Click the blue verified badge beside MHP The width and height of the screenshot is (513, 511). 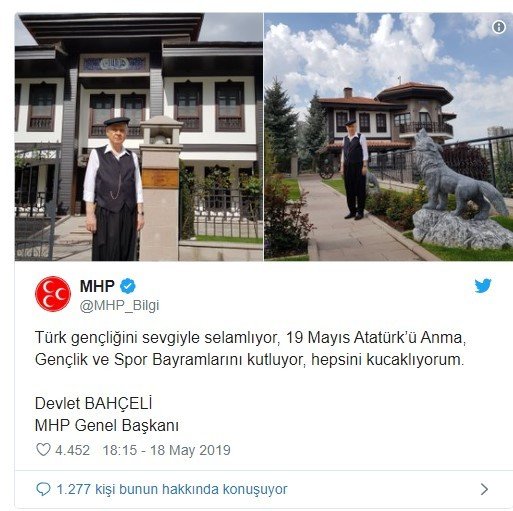point(128,286)
